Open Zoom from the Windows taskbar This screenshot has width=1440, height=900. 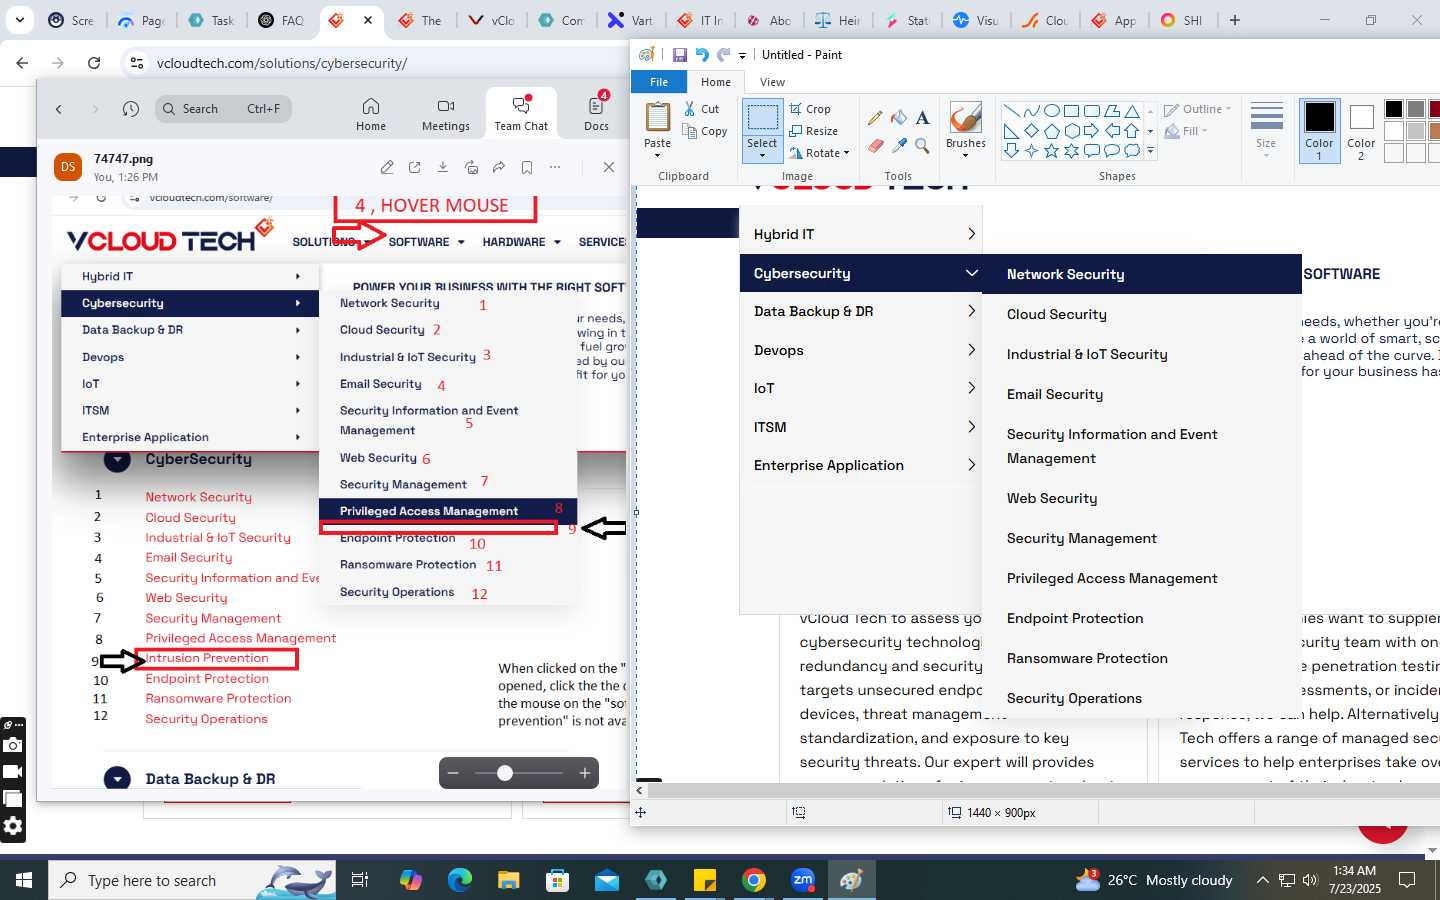[803, 880]
